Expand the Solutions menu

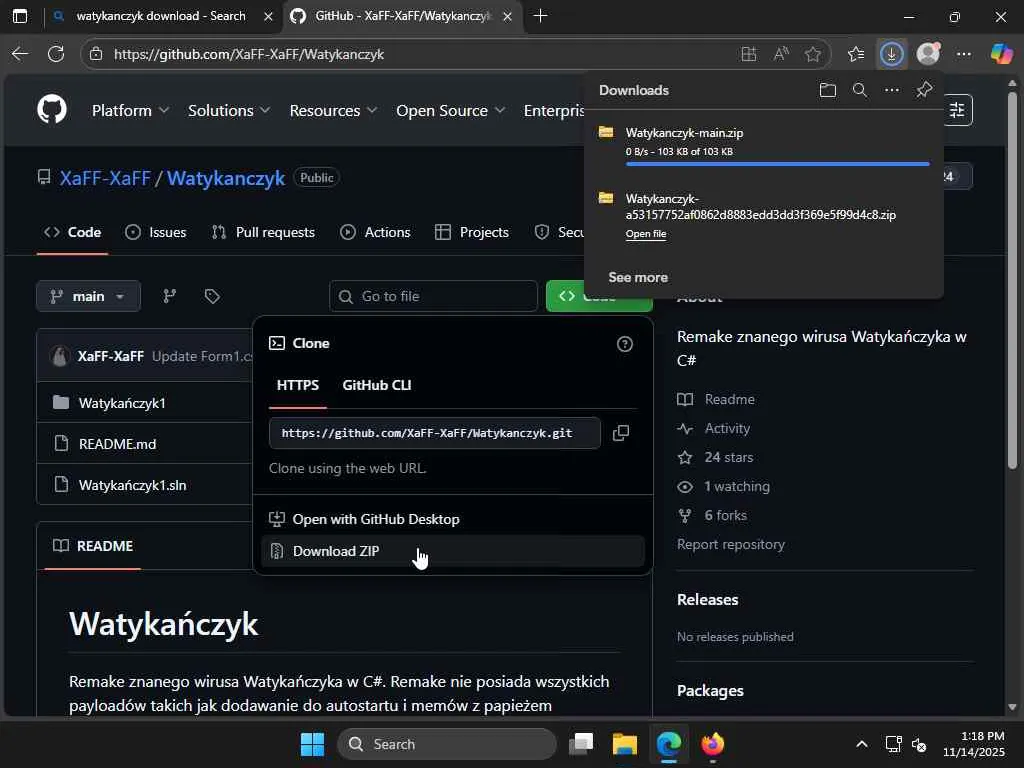pos(229,110)
